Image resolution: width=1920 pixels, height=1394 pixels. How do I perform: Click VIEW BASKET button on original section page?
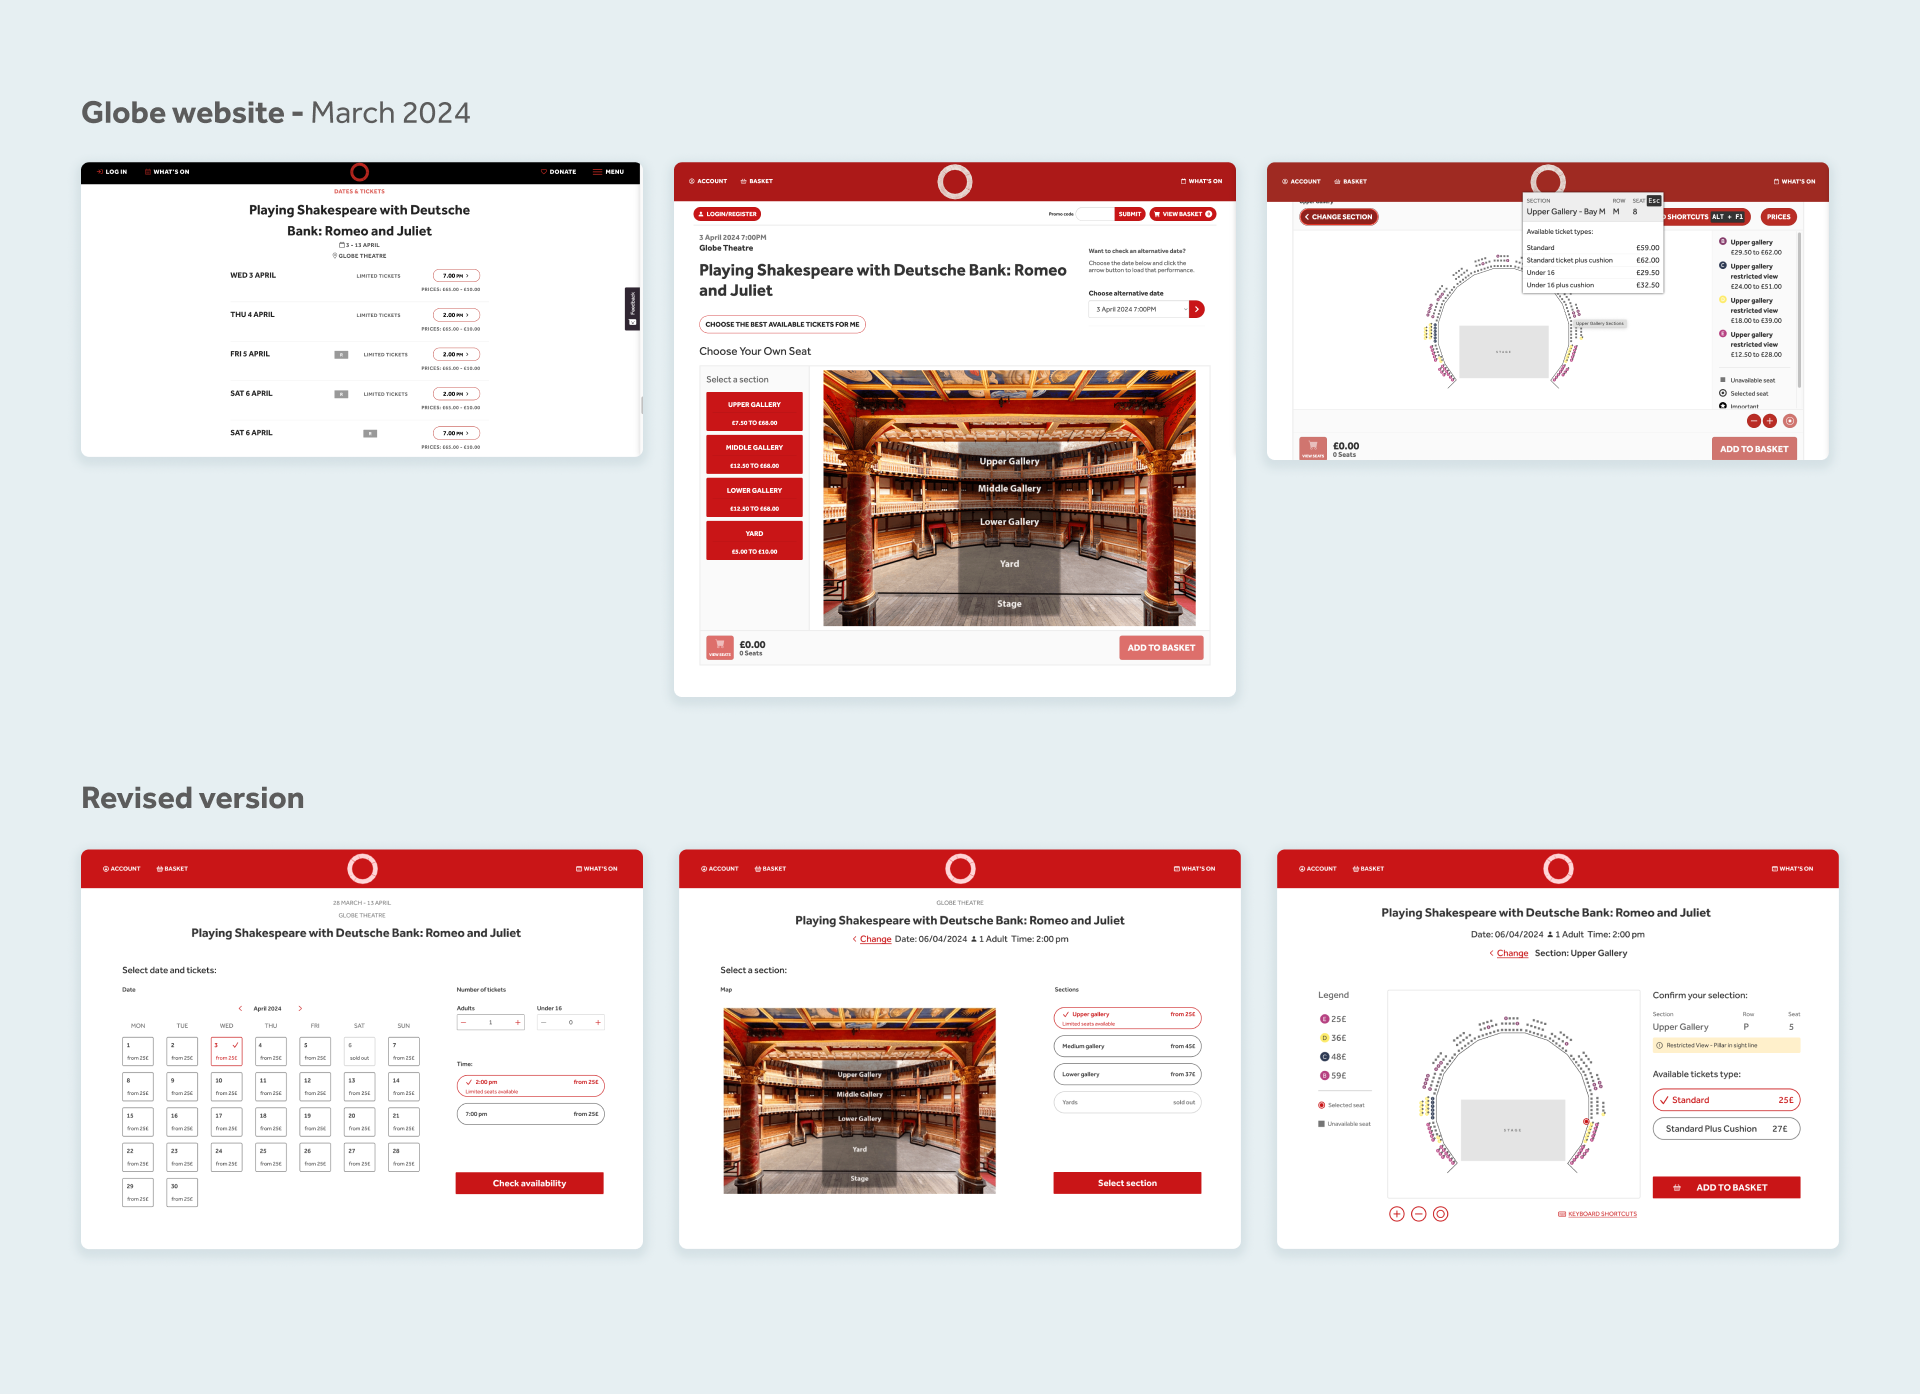pos(1183,214)
